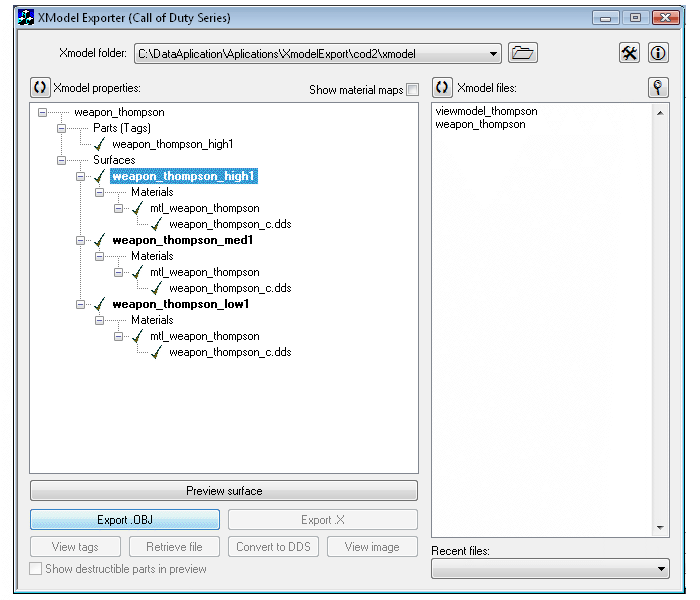Click the XModel Exporter title bar app icon
The height and width of the screenshot is (600, 700).
pos(26,17)
